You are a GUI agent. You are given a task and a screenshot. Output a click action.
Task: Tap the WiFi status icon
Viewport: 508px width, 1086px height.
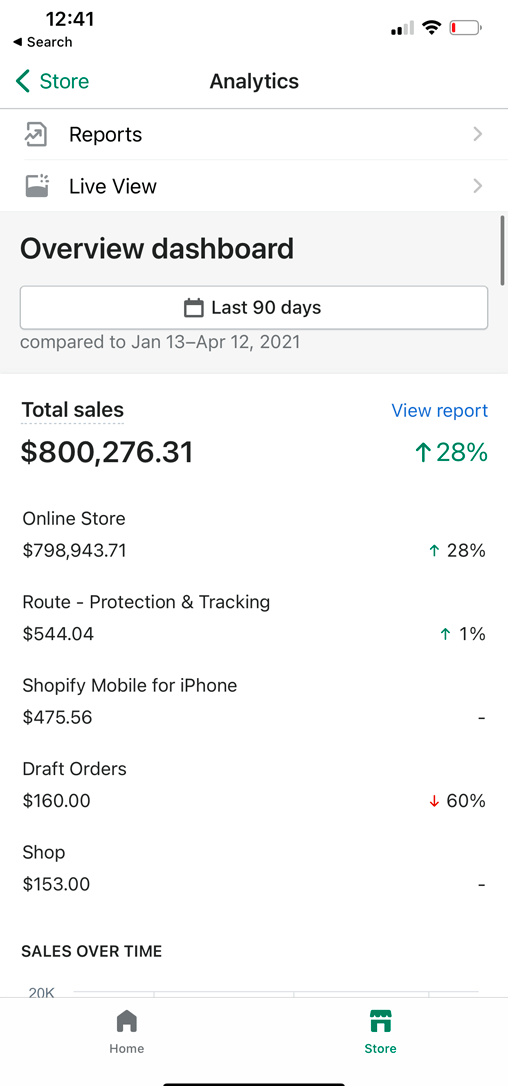[433, 28]
